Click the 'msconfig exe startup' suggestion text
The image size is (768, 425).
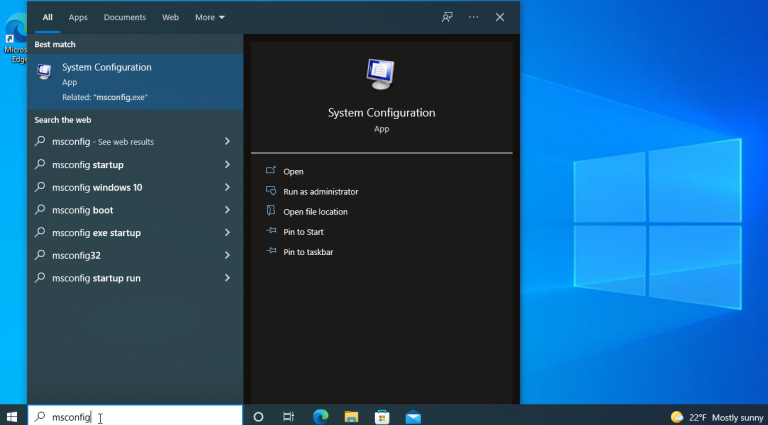pos(96,233)
